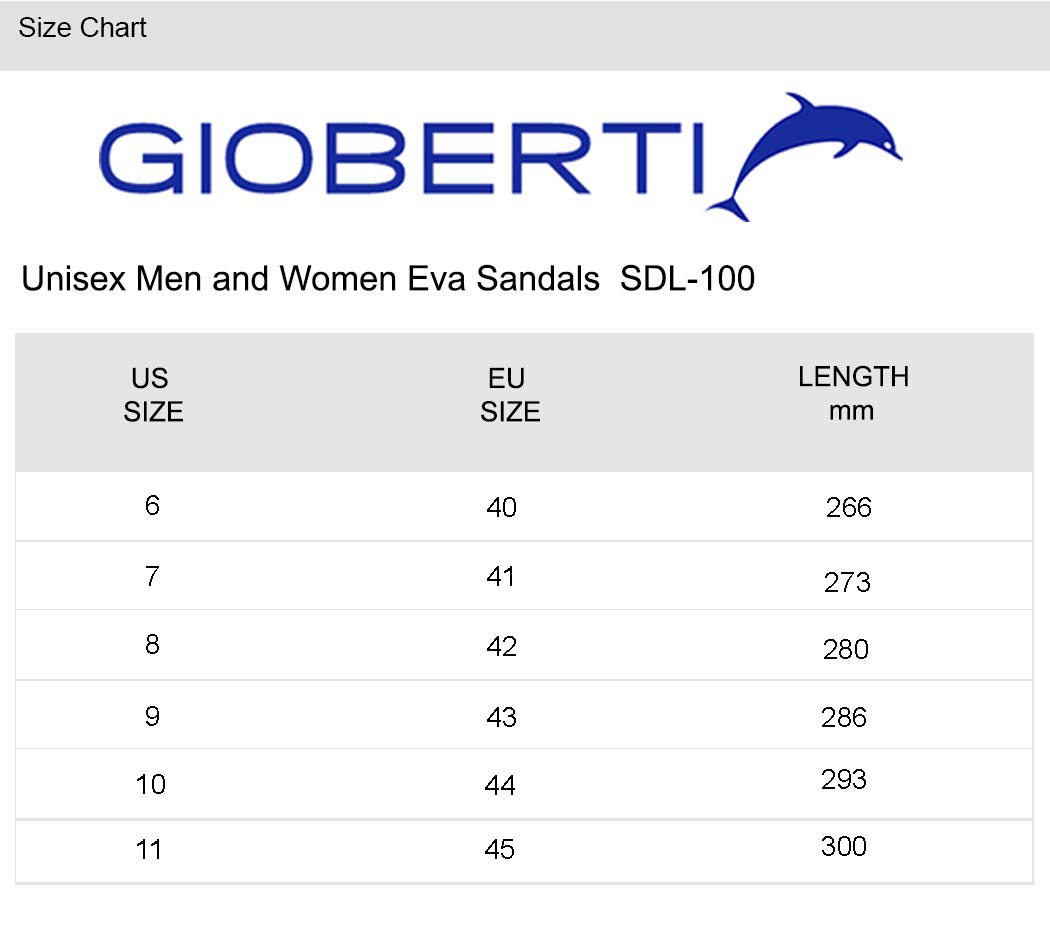This screenshot has height=950, width=1050.
Task: Click the 266 mm length value
Action: (848, 507)
